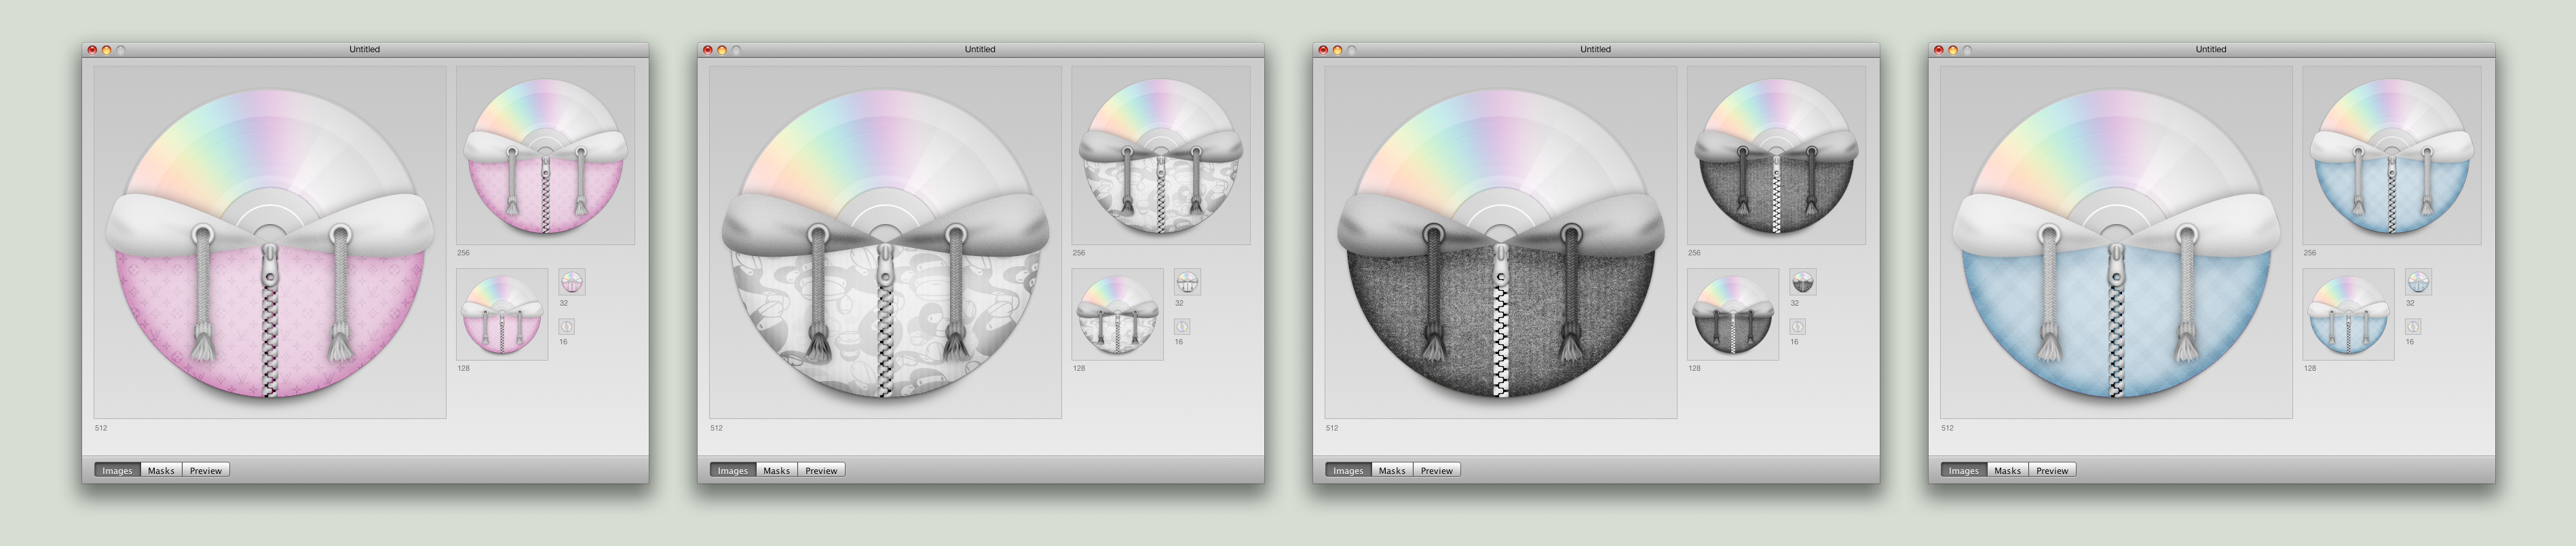Select the 256 pink hoodie CD image

(x=545, y=155)
